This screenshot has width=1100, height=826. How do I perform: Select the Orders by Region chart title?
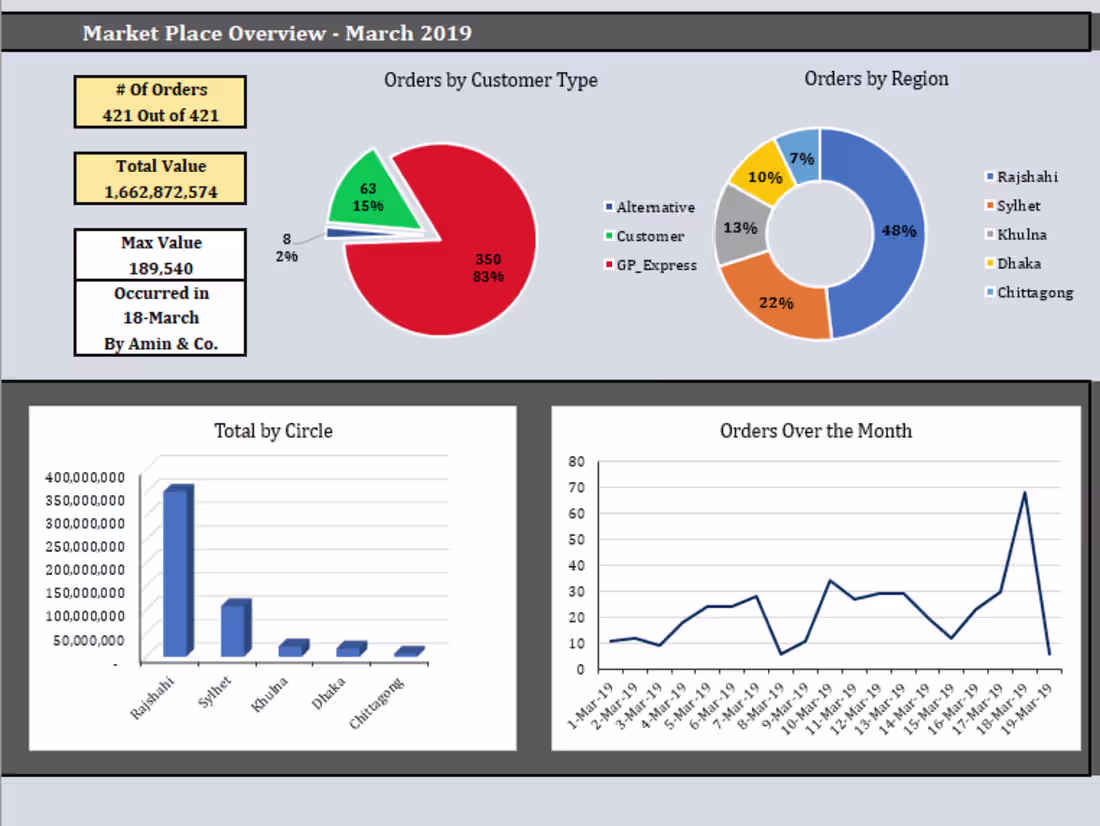(876, 79)
